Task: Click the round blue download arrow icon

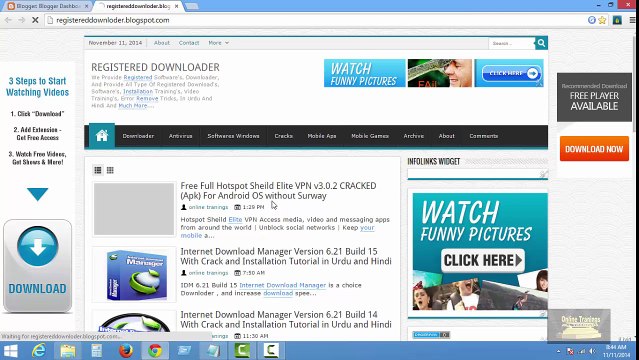Action: (x=37, y=246)
